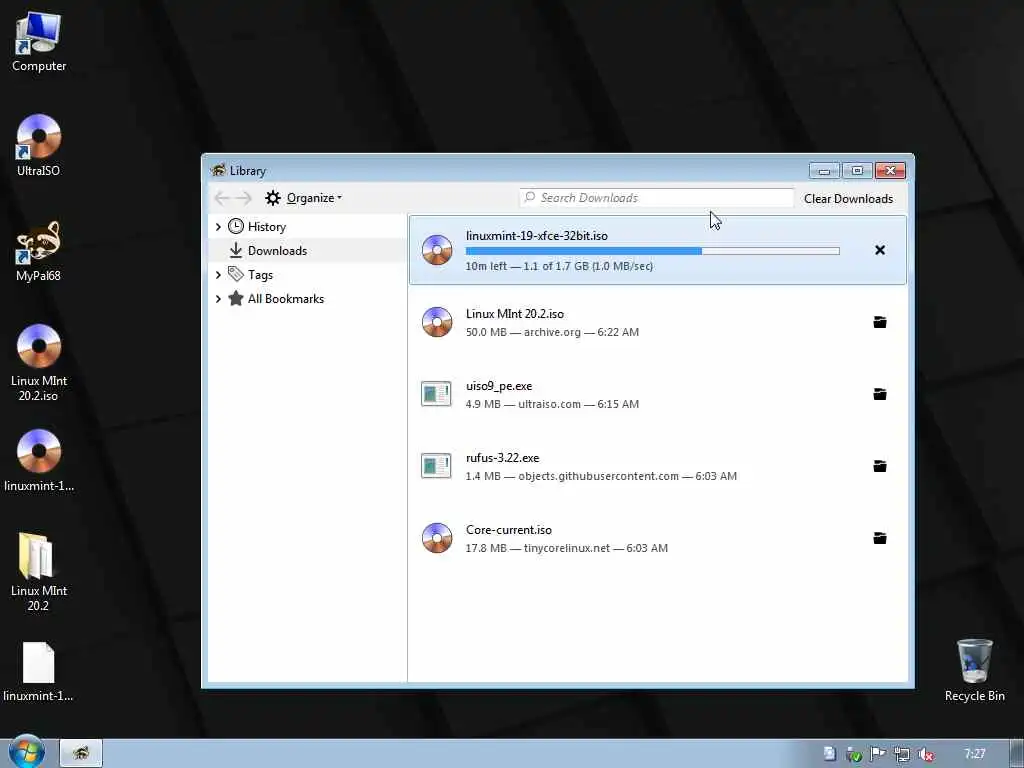
Task: Select History in the sidebar
Action: [x=266, y=227]
